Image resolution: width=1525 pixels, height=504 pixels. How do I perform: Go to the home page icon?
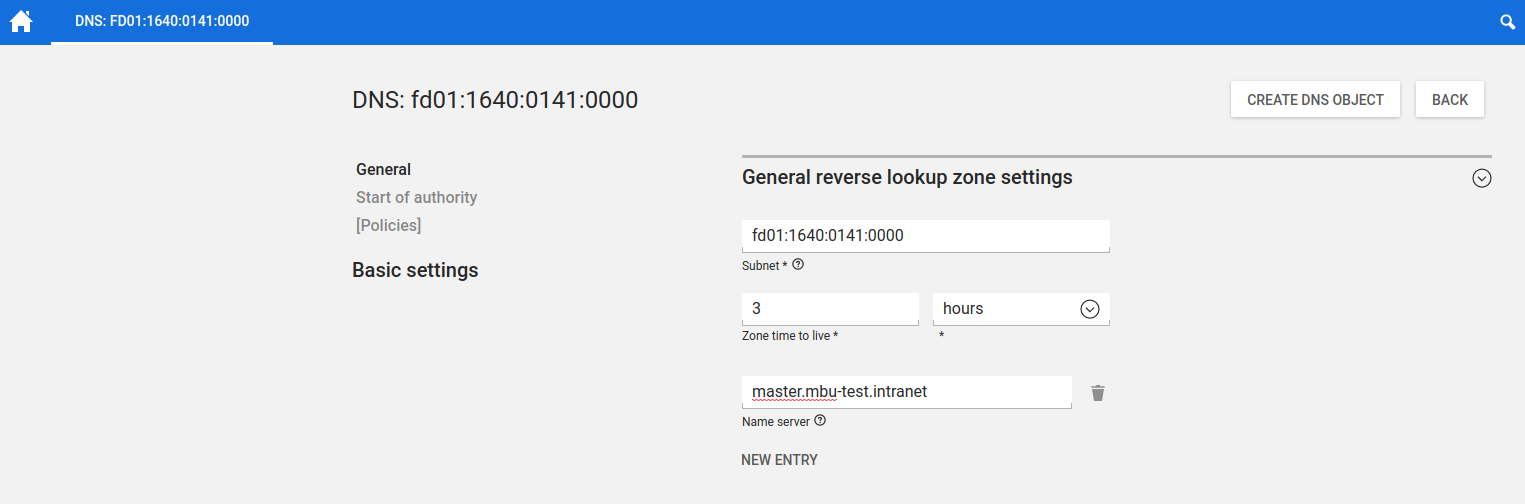[x=21, y=21]
